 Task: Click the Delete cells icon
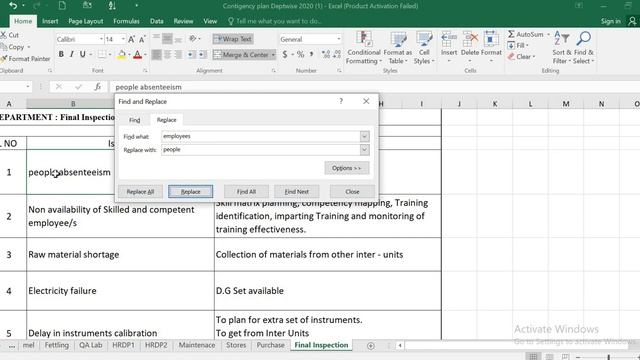tap(470, 40)
